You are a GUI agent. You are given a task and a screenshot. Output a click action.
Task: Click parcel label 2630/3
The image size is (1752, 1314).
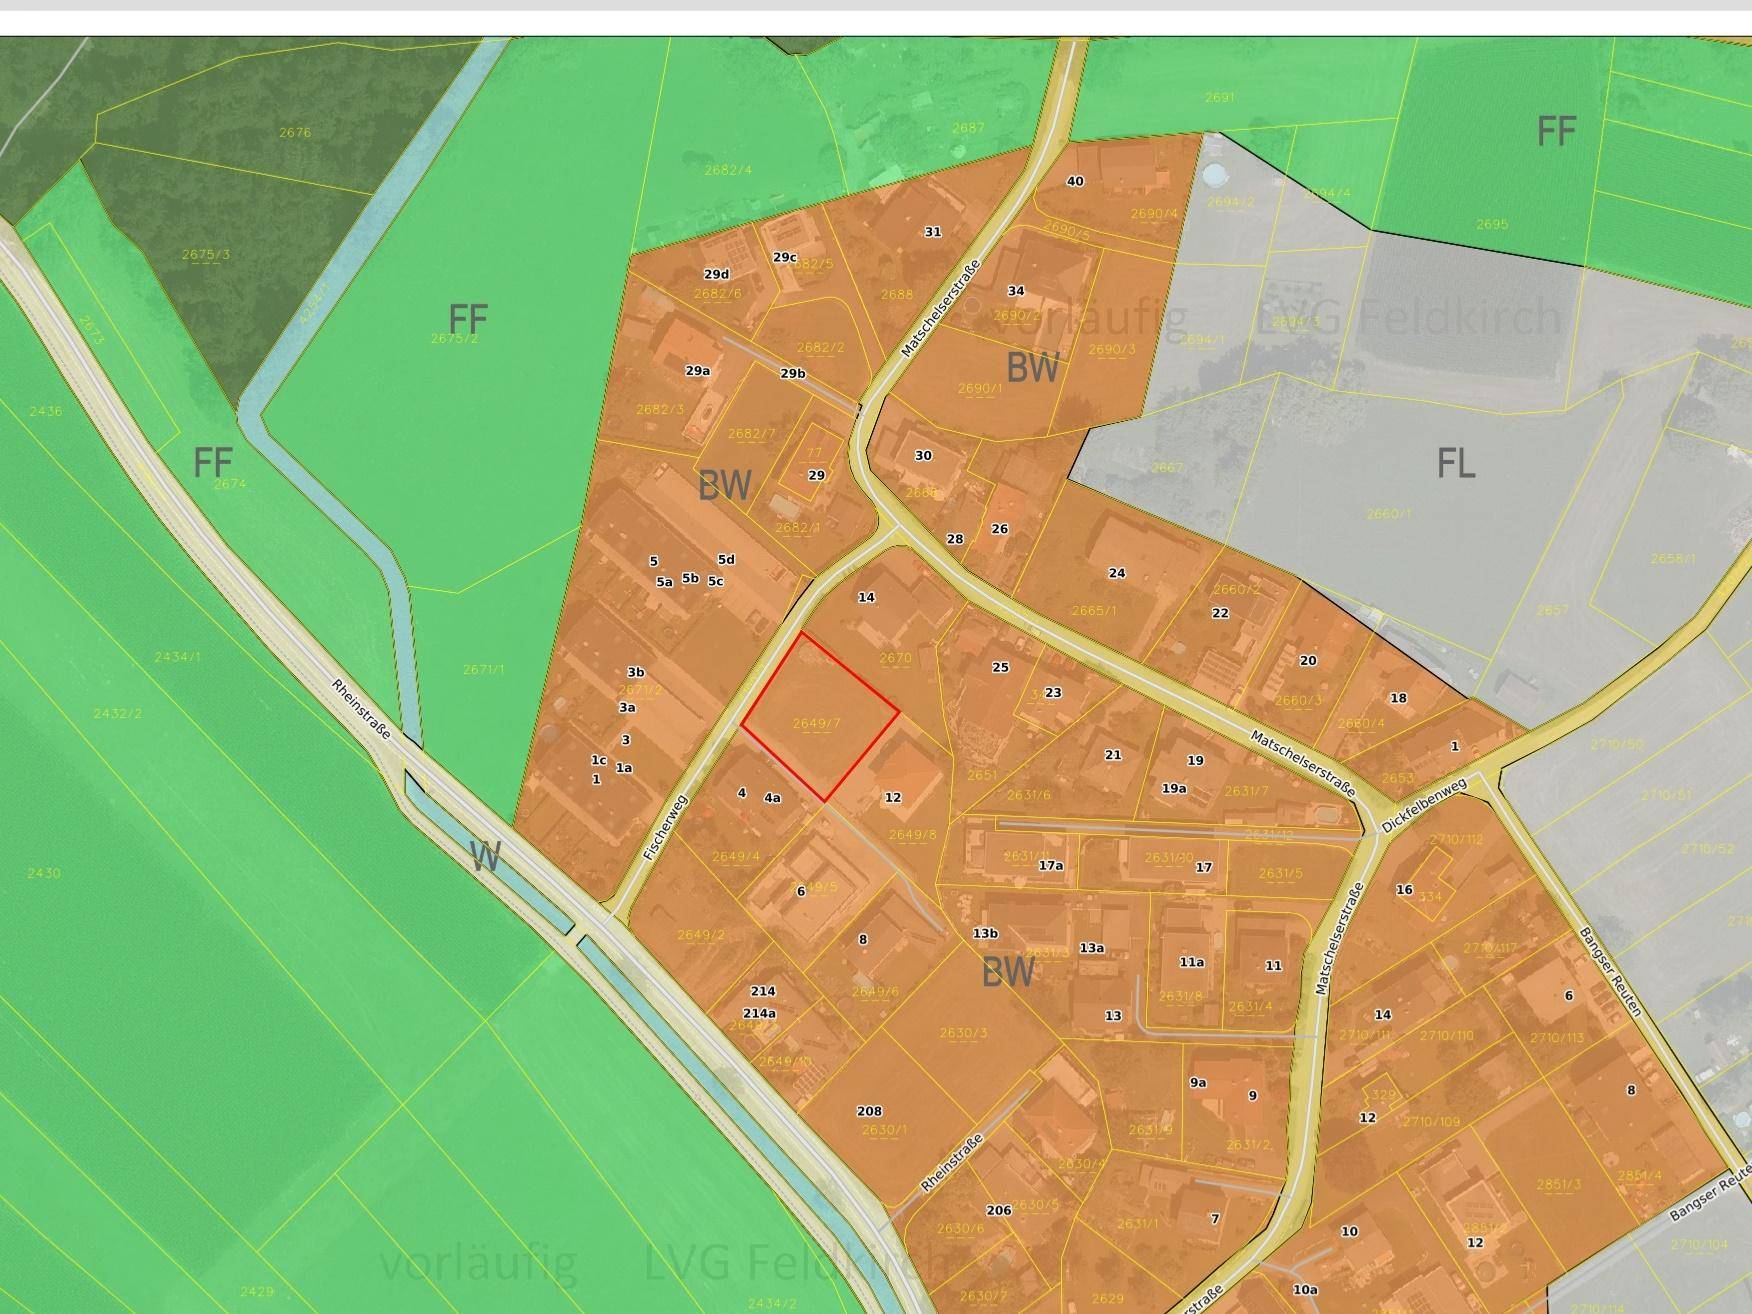[964, 1034]
